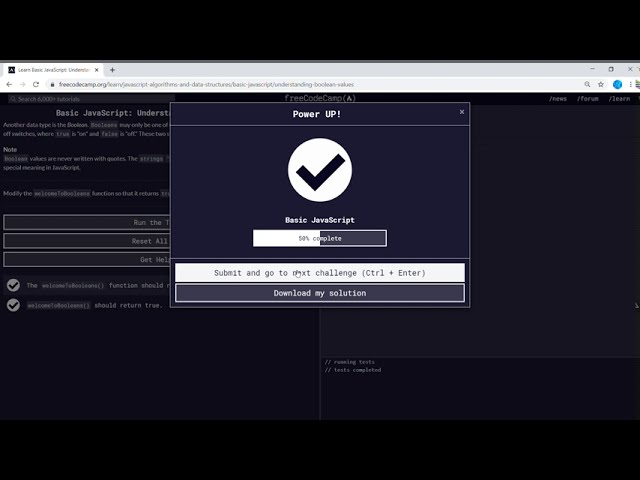Click the 50% complete progress bar
Image resolution: width=640 pixels, height=480 pixels.
click(x=320, y=238)
